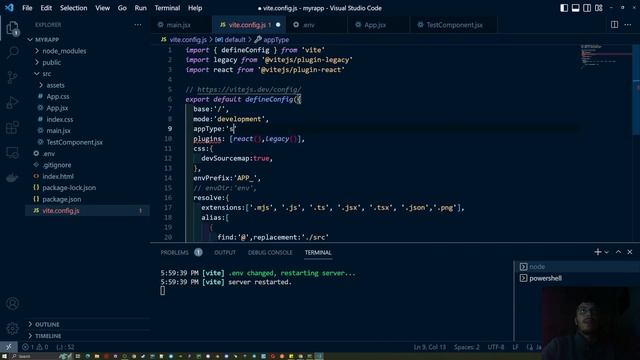Switch to PROBLEMS panel tab
The height and width of the screenshot is (360, 640).
pos(175,253)
